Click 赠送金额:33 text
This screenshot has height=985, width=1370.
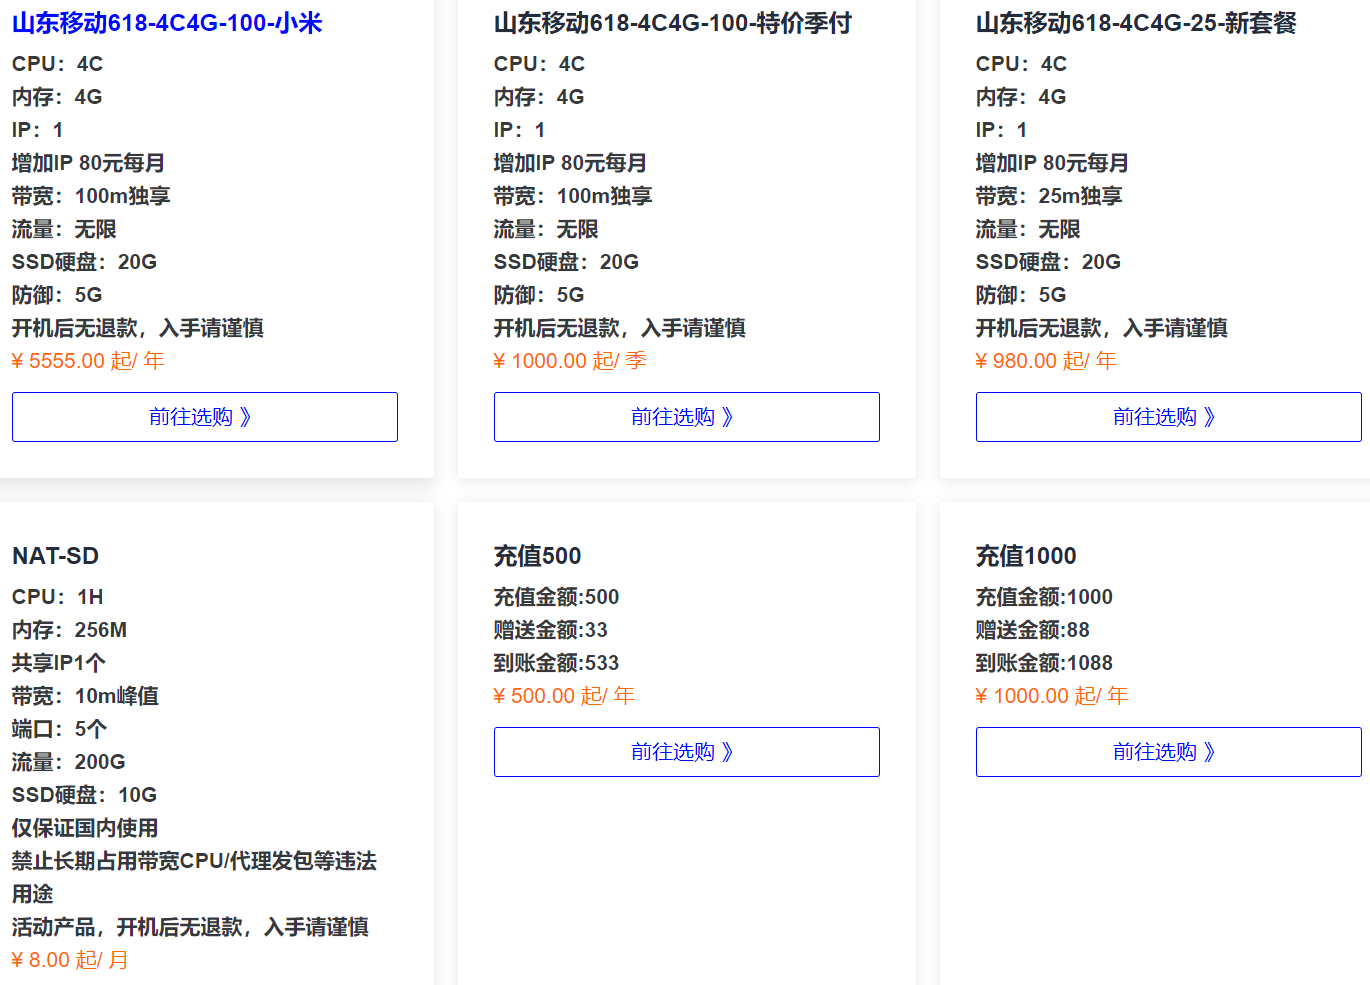tap(551, 630)
